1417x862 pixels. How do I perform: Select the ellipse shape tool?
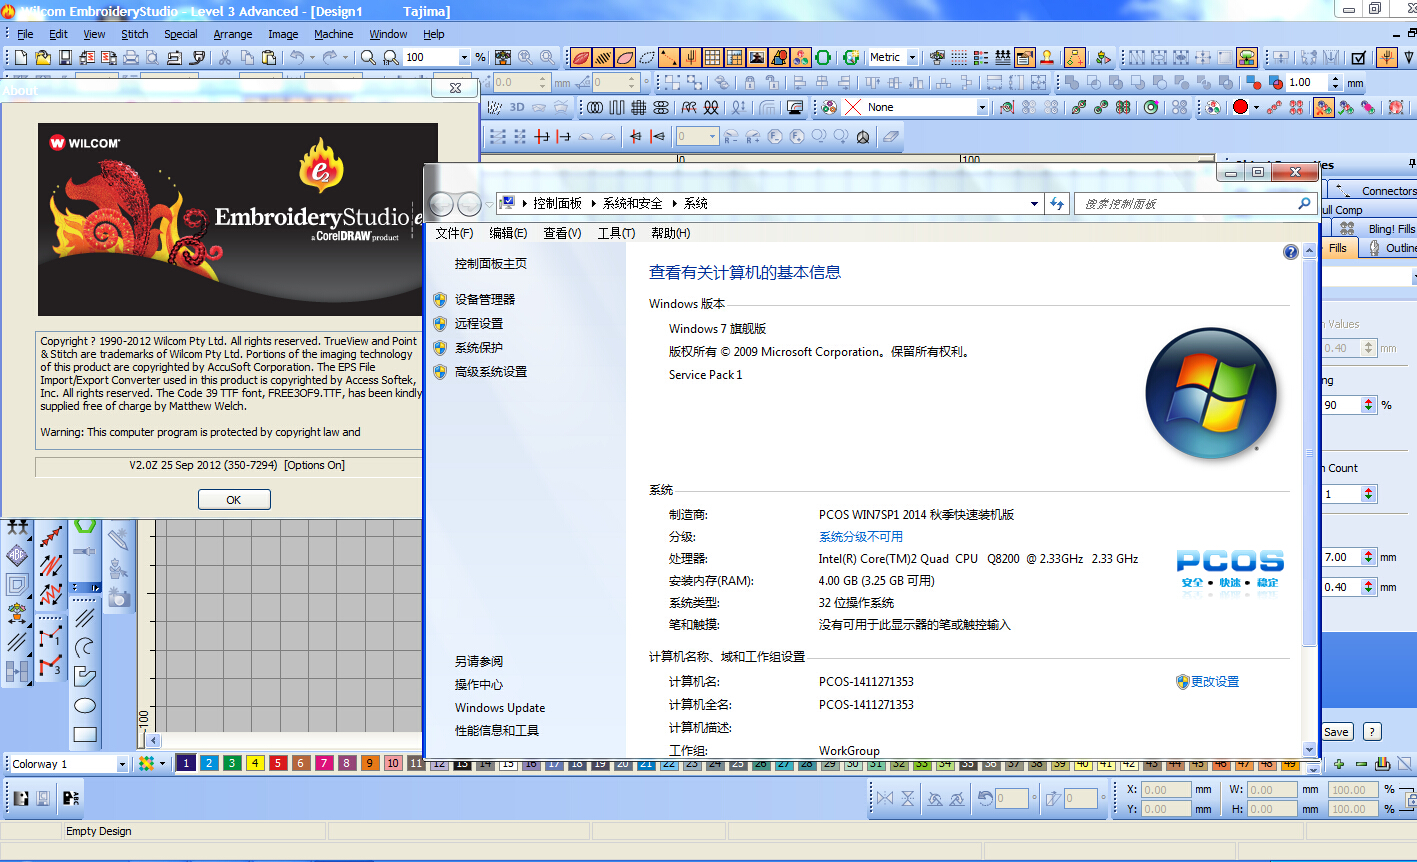(x=85, y=705)
